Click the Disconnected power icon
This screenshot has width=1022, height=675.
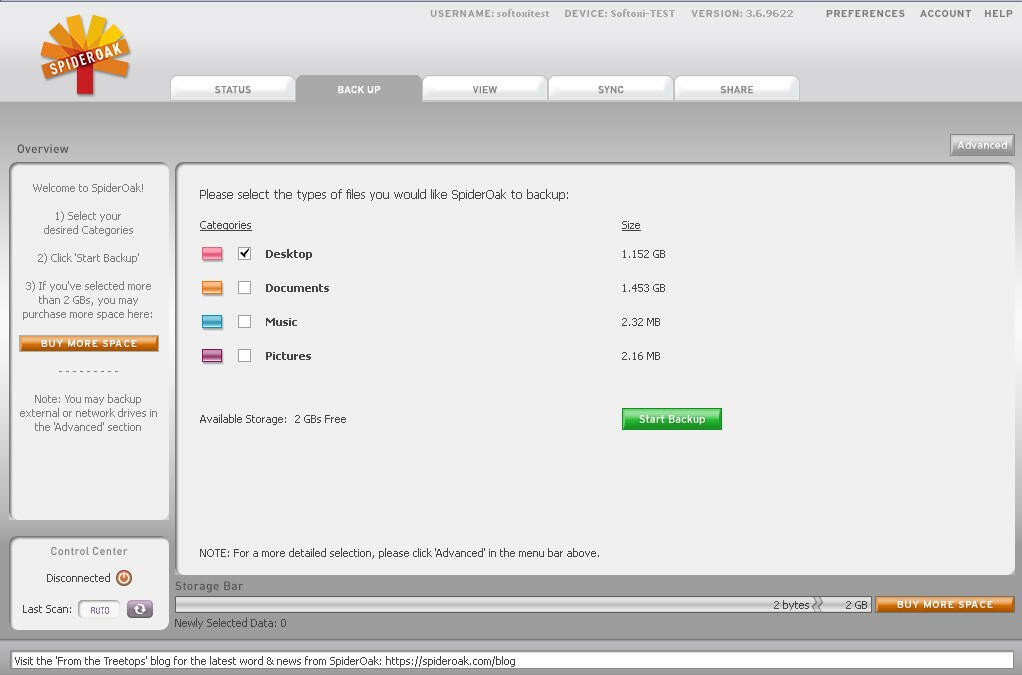pyautogui.click(x=124, y=578)
